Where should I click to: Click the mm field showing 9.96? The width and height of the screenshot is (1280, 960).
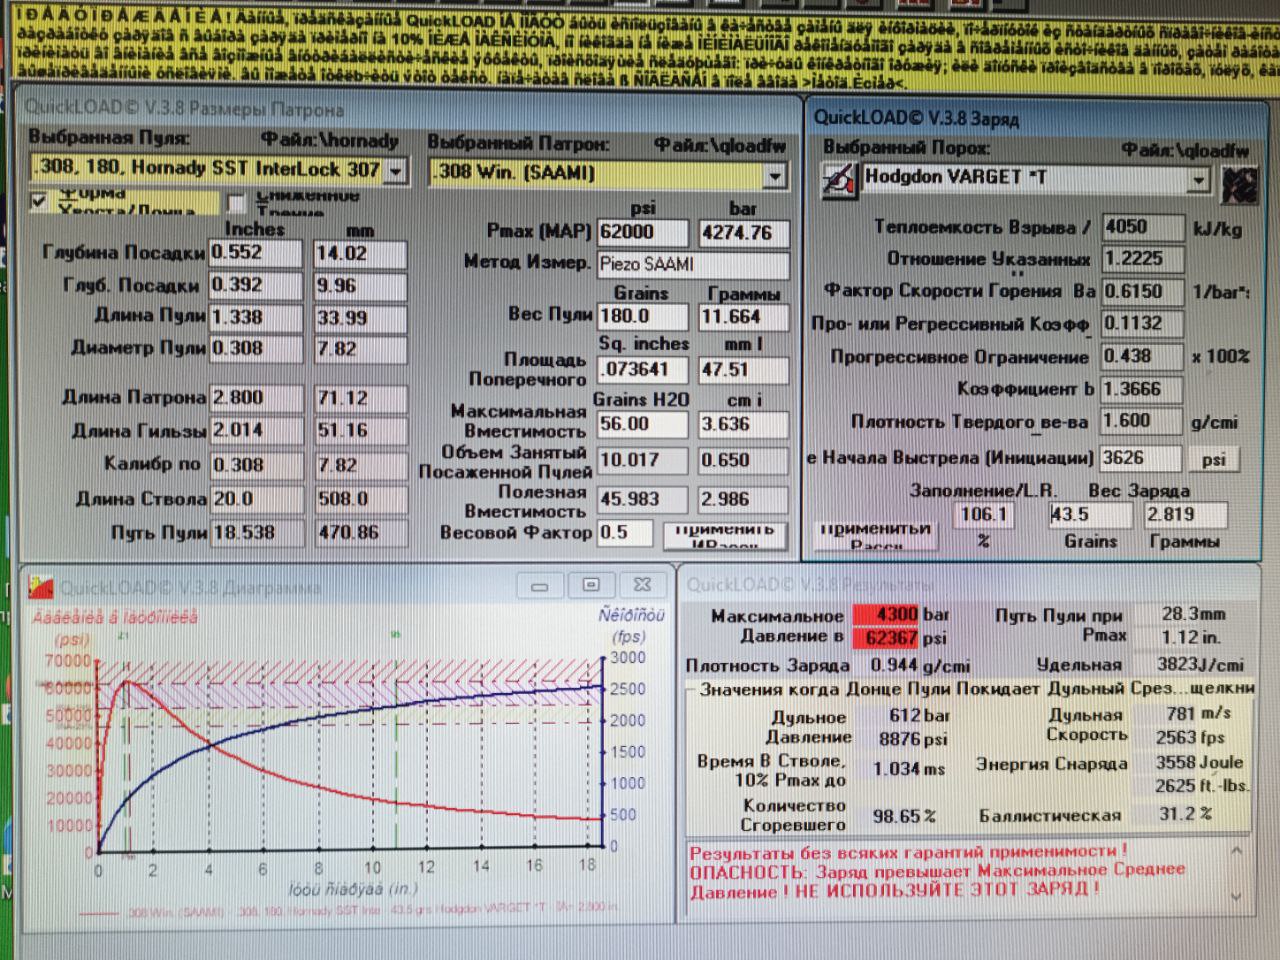click(360, 286)
